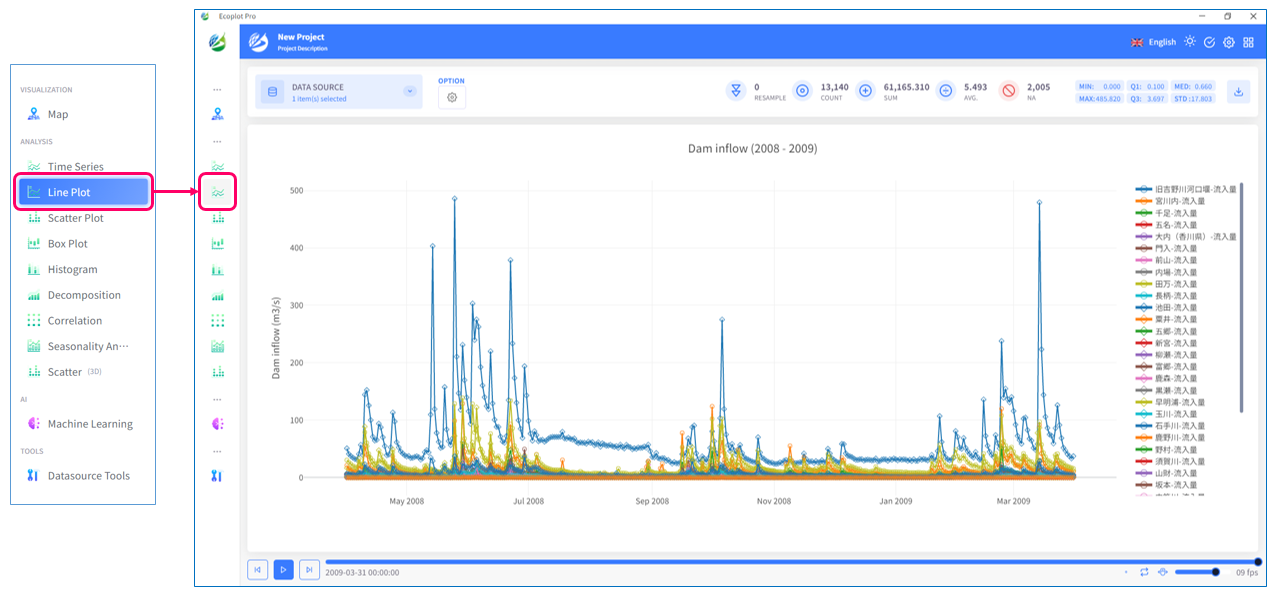Expand the Data Source dropdown chevron

point(409,91)
